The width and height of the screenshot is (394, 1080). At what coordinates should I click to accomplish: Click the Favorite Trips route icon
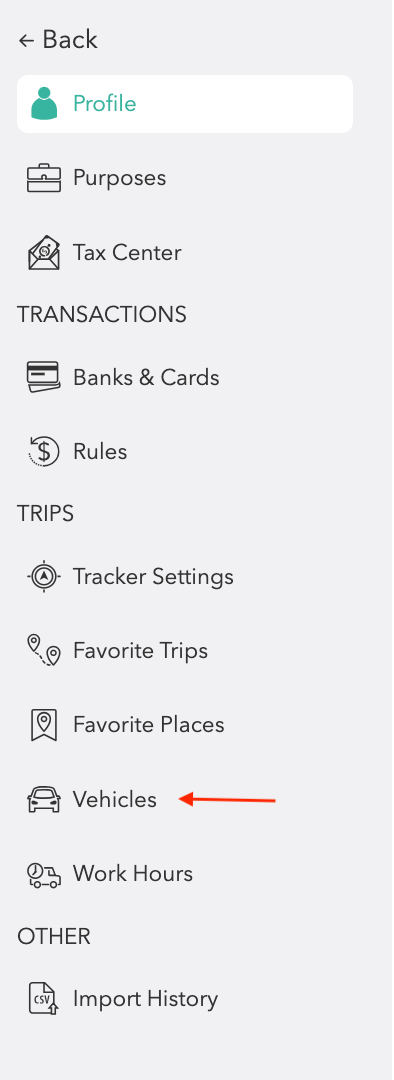pyautogui.click(x=44, y=651)
